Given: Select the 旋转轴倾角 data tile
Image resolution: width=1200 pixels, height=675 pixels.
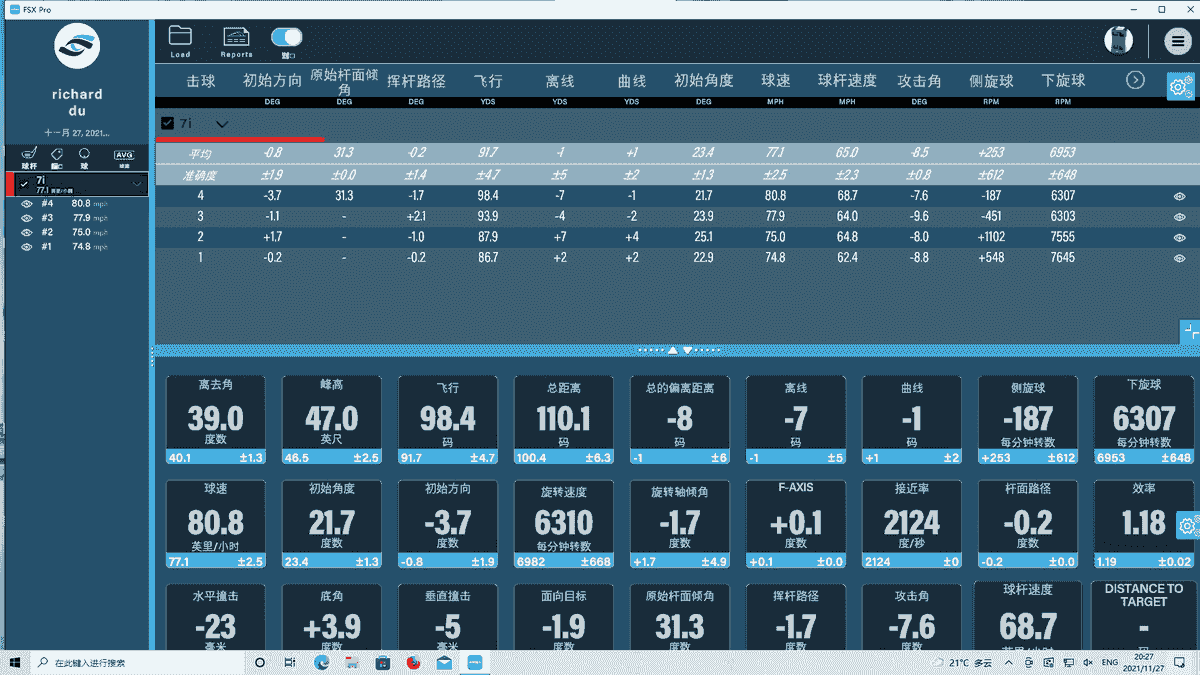Looking at the screenshot, I should pyautogui.click(x=680, y=524).
